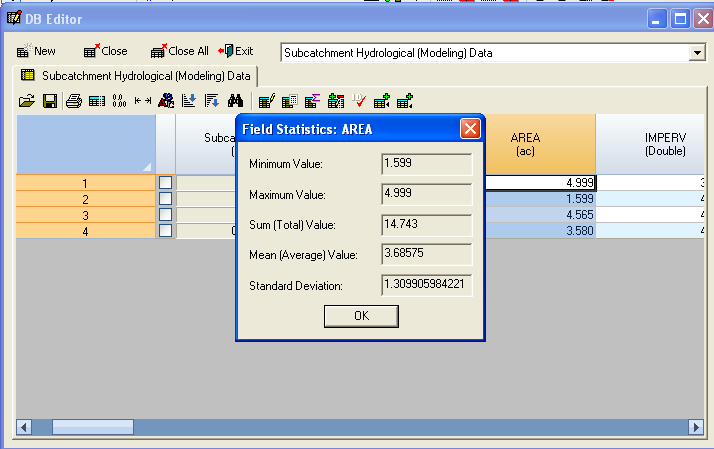The height and width of the screenshot is (449, 714).
Task: Open the font settings (ABC) icon
Action: (166, 101)
